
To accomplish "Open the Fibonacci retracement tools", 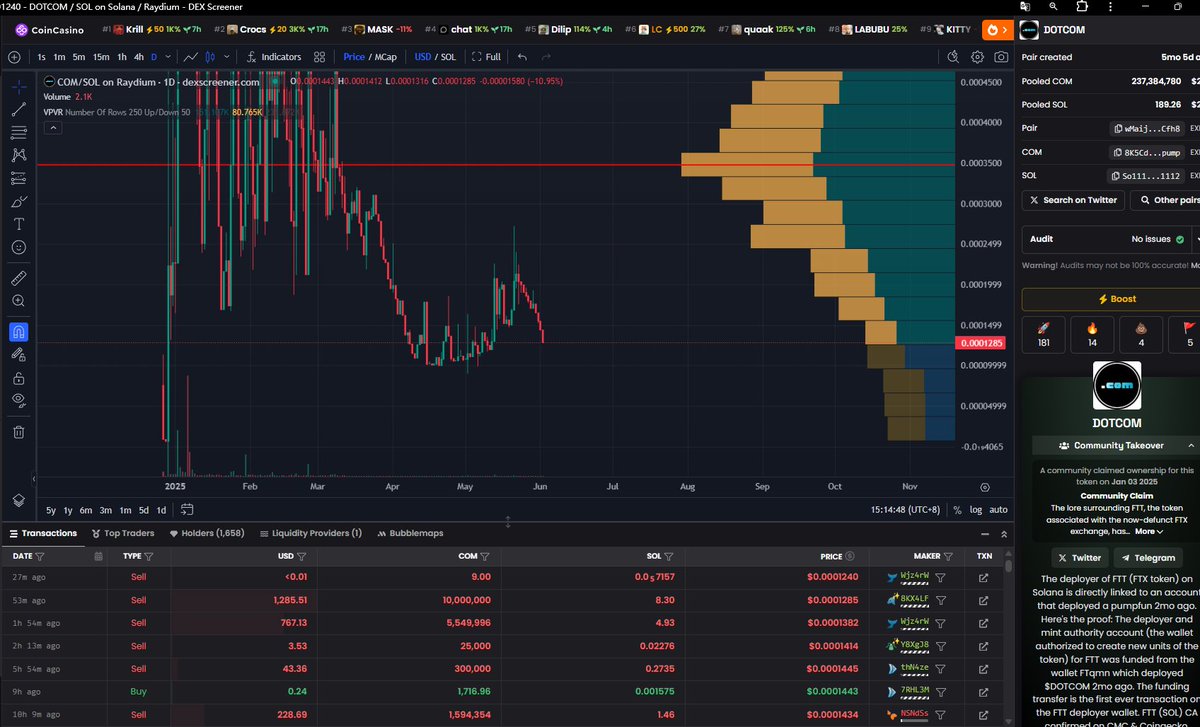I will 18,132.
